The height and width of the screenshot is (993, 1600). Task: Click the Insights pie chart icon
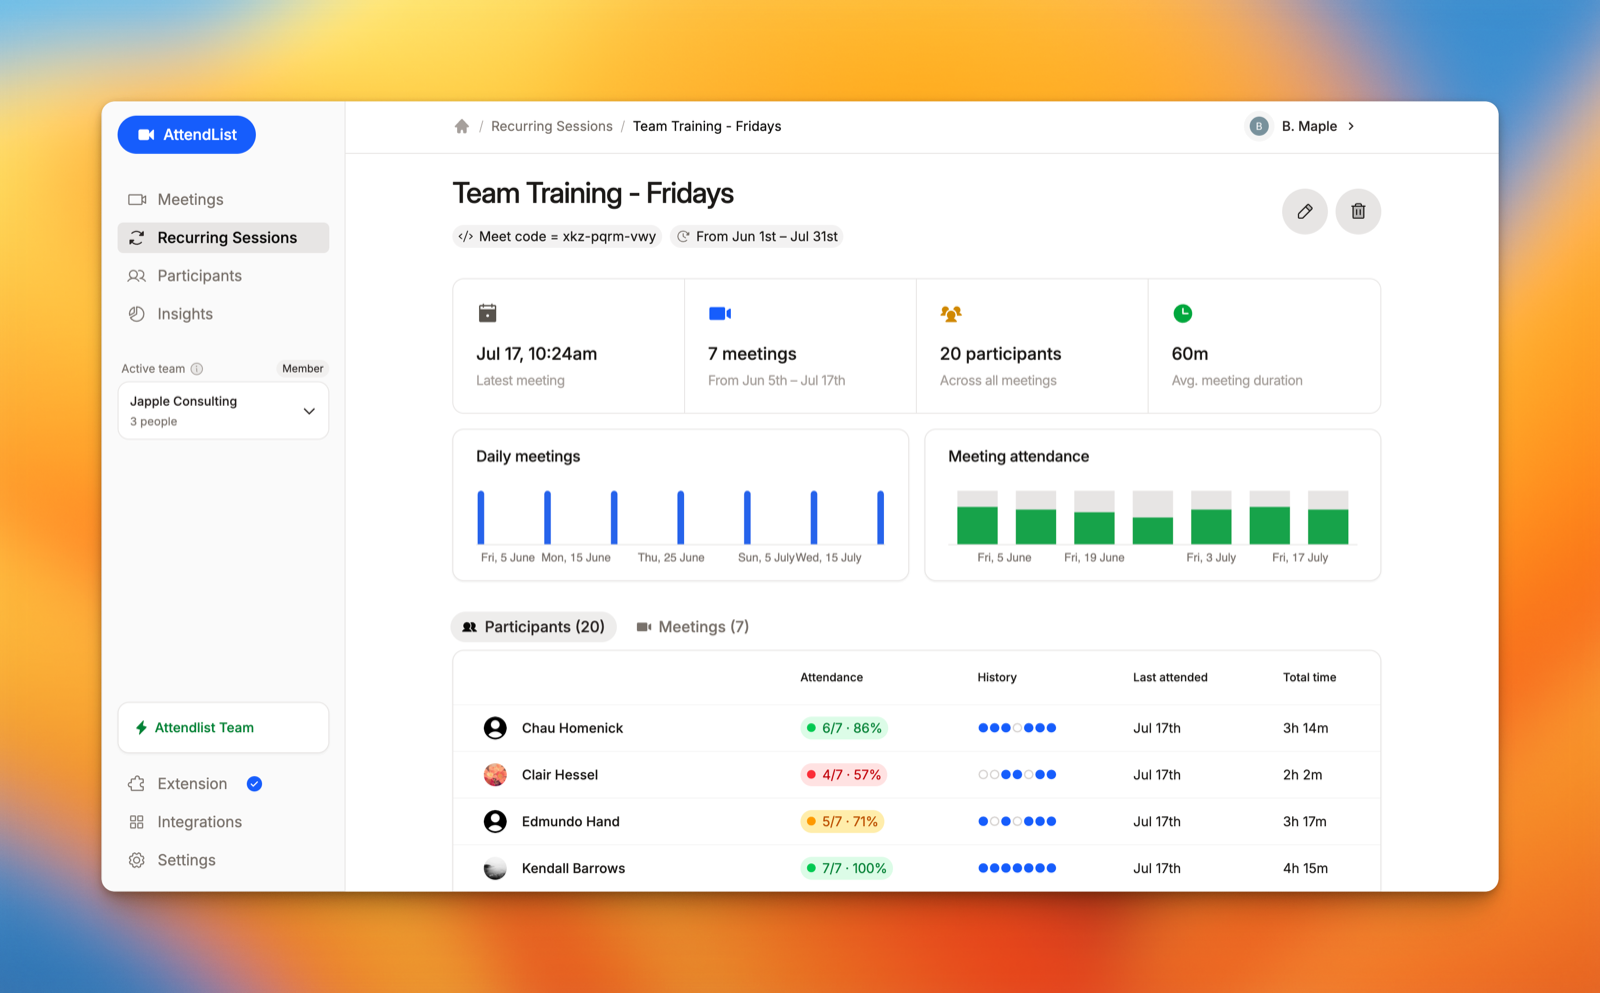(137, 313)
